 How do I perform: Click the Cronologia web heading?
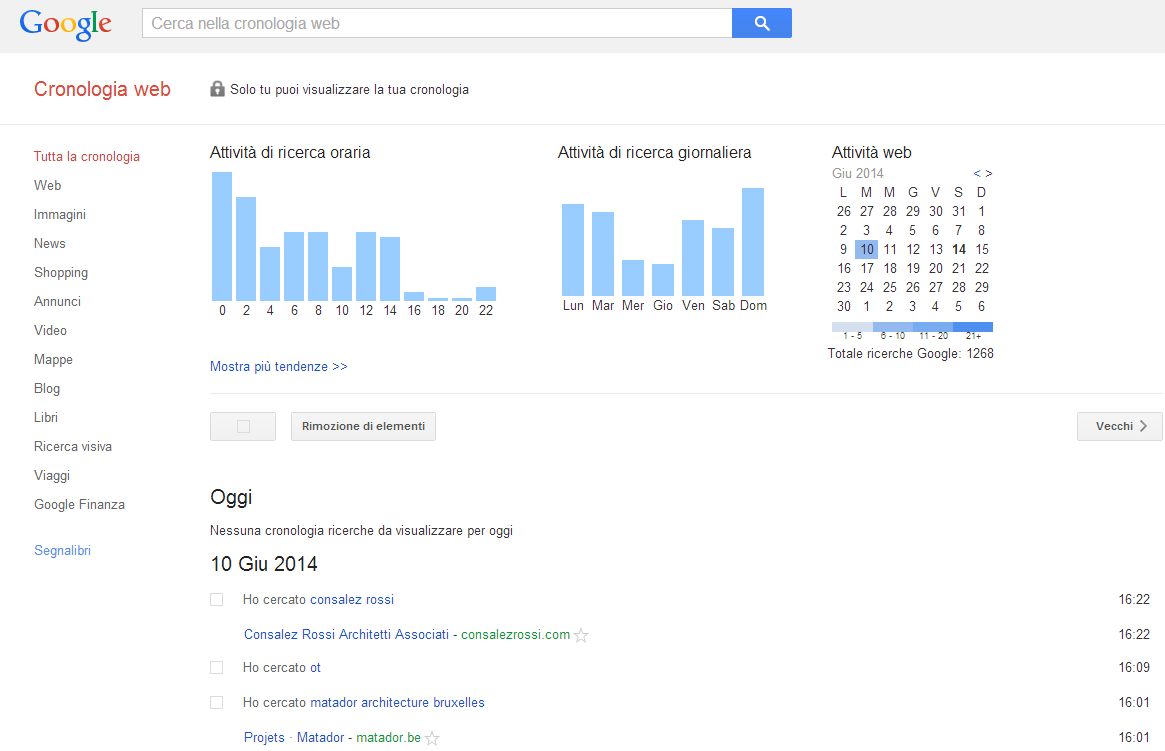pyautogui.click(x=103, y=89)
